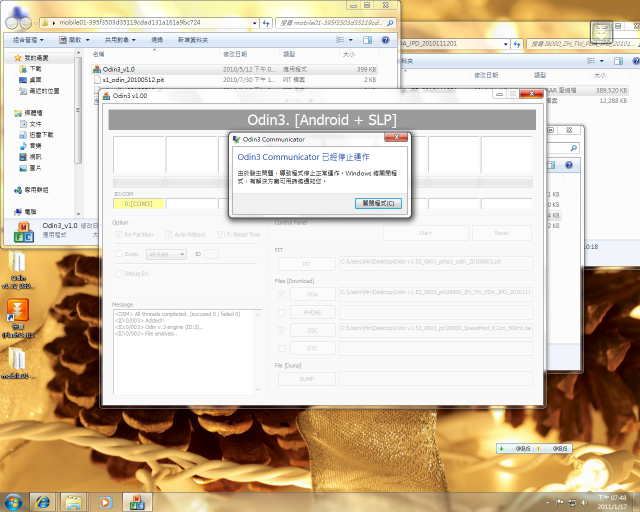Image resolution: width=640 pixels, height=512 pixels.
Task: Open Pictures library in sidebar
Action: 31,168
